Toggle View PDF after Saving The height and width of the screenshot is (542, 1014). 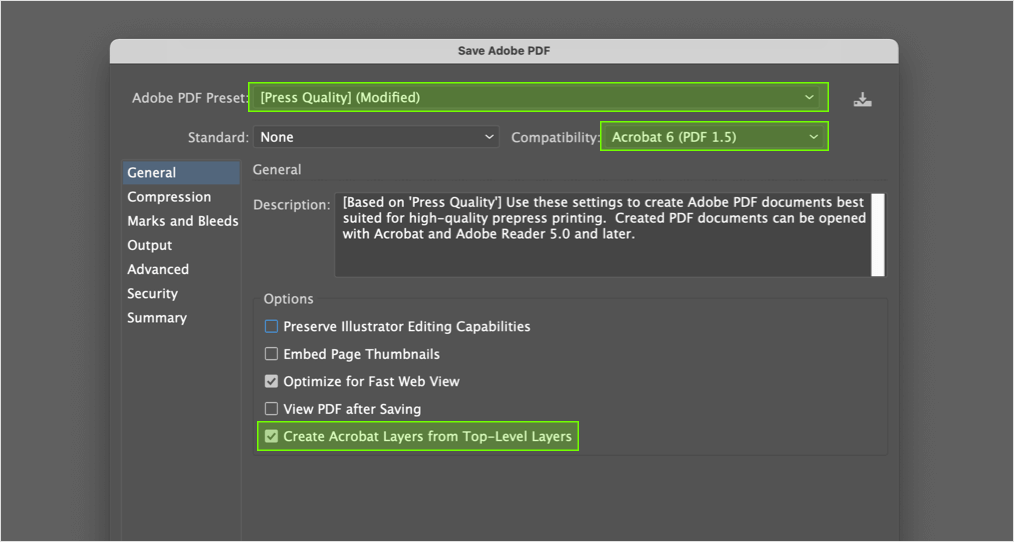271,409
